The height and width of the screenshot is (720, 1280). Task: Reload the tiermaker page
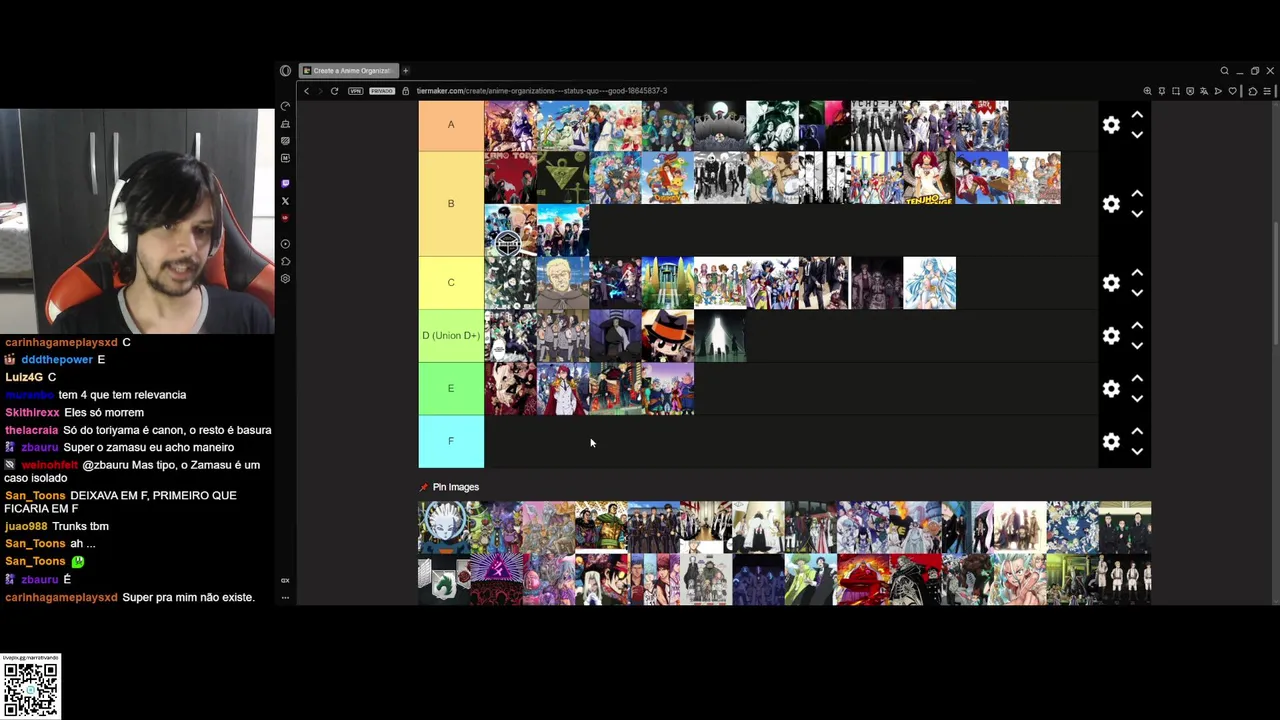pyautogui.click(x=334, y=91)
